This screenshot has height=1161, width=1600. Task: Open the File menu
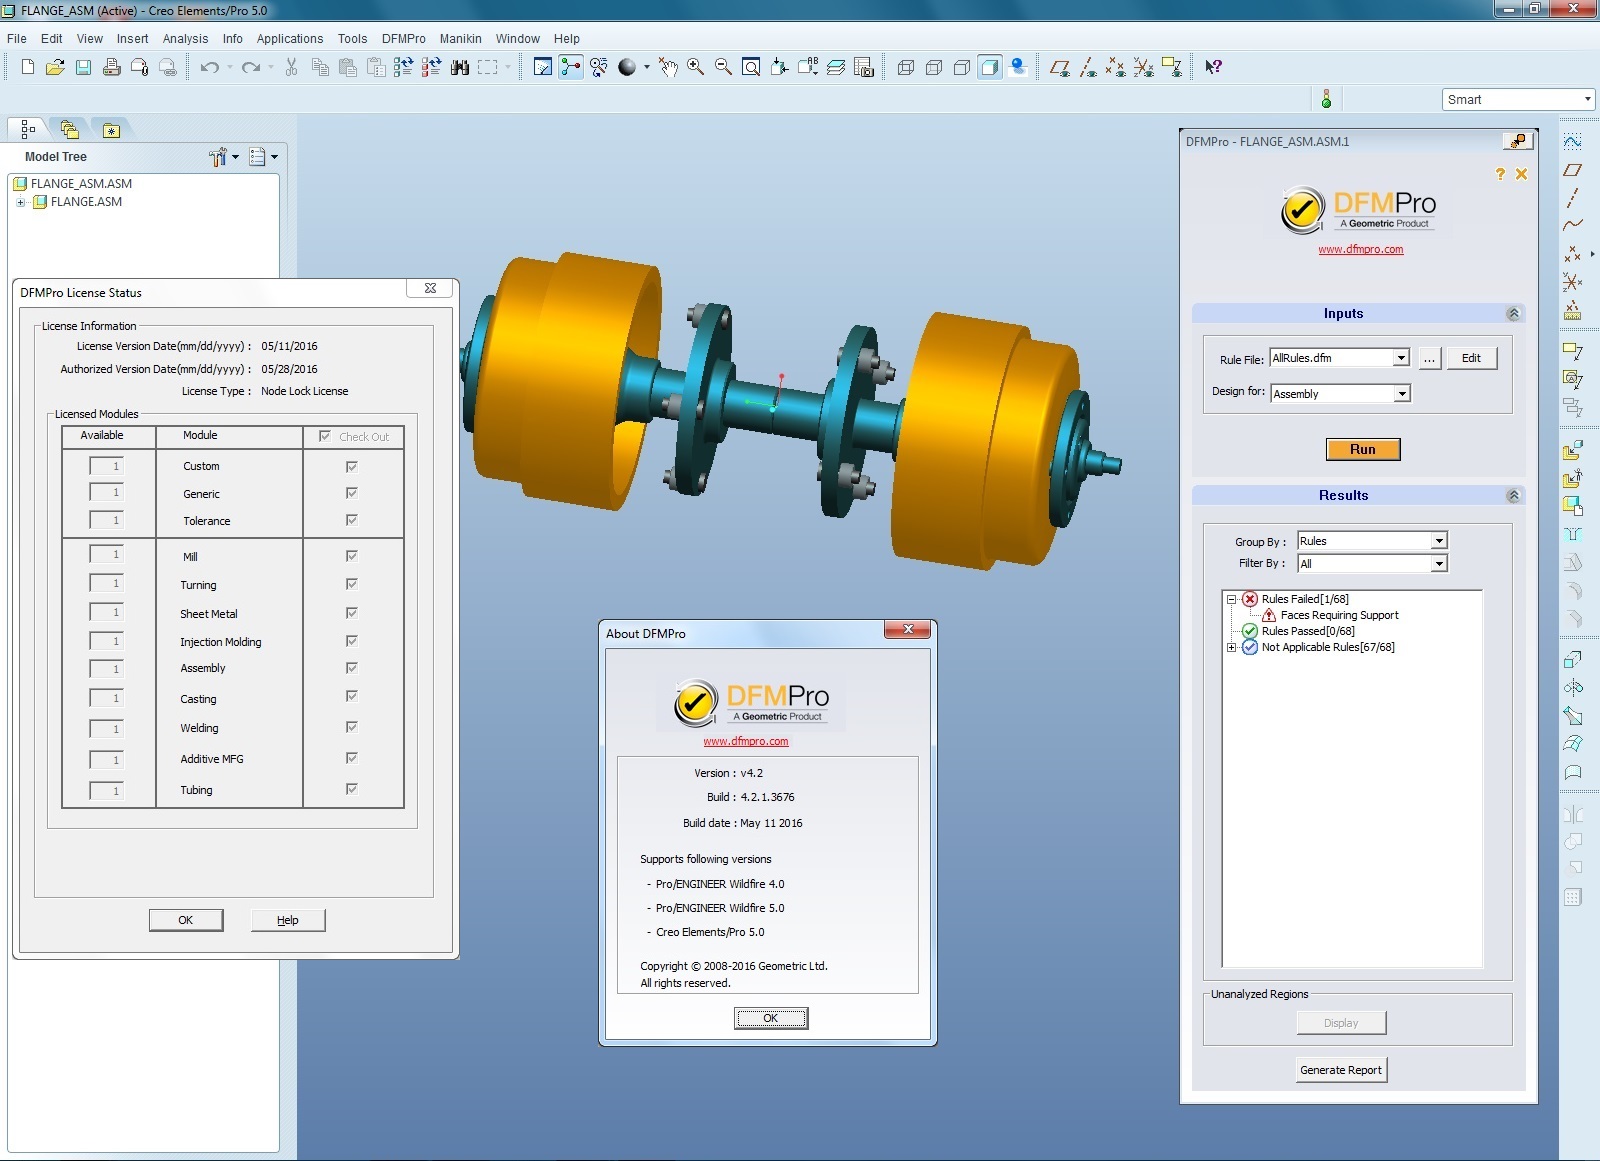click(x=17, y=39)
